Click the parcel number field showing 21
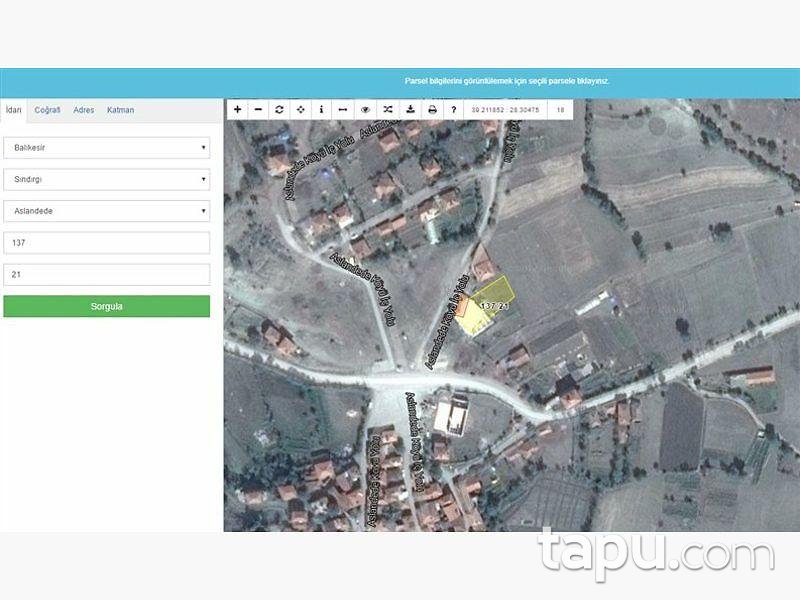This screenshot has height=600, width=800. pos(107,274)
